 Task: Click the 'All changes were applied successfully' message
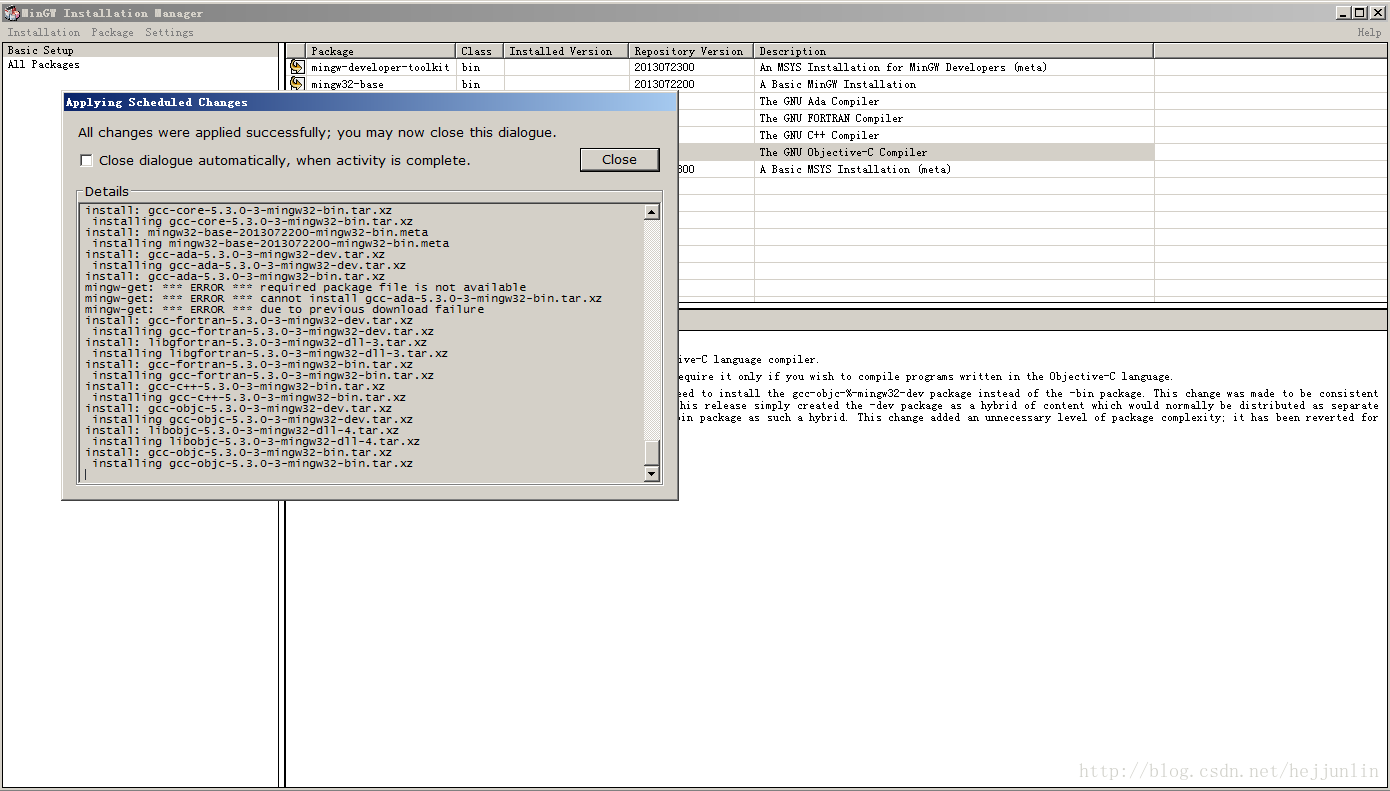(x=317, y=132)
